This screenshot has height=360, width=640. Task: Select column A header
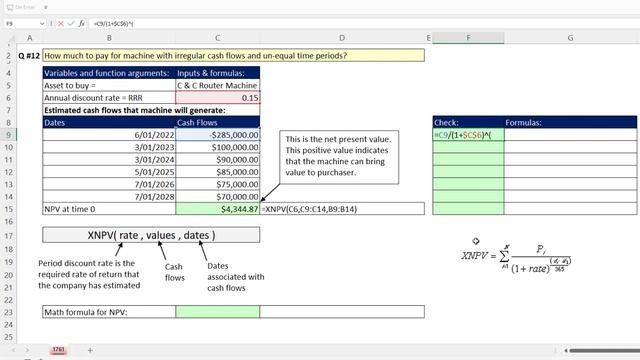(x=30, y=38)
